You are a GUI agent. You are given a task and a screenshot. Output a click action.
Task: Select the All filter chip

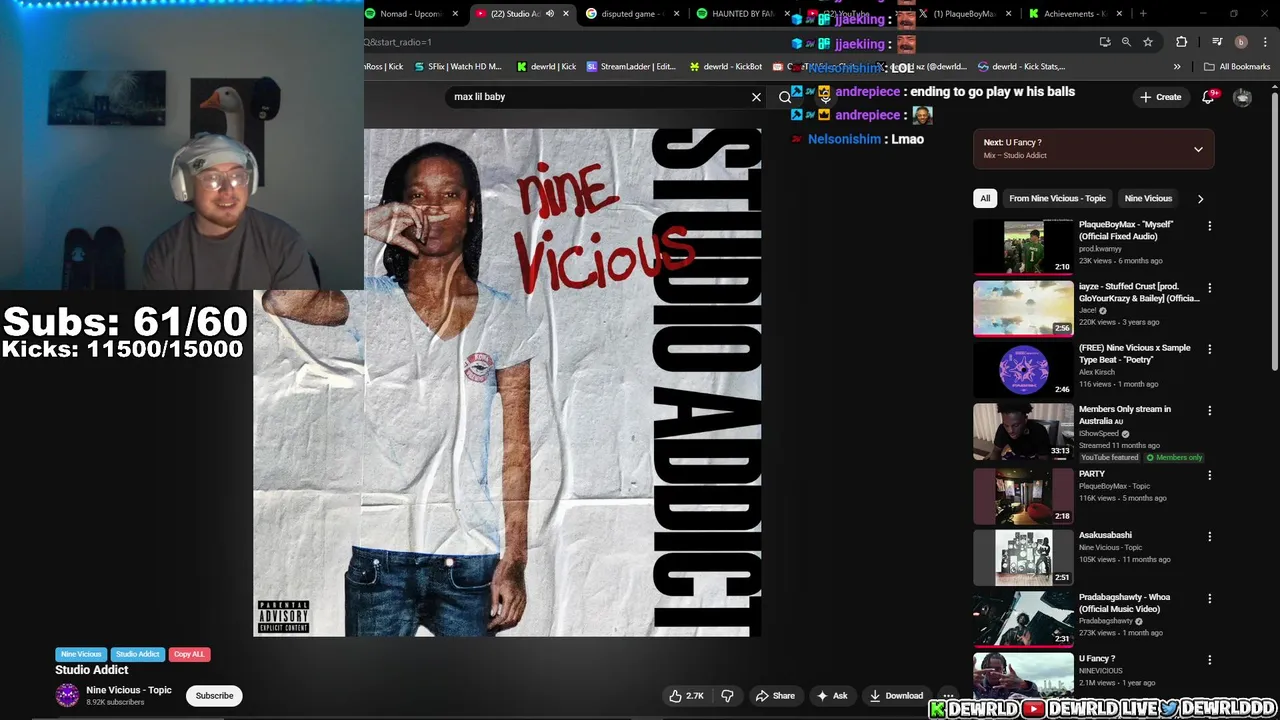[x=985, y=199]
